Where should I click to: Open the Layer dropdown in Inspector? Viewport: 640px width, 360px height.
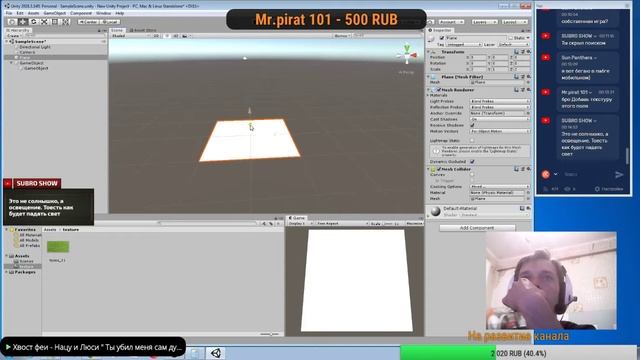(513, 44)
